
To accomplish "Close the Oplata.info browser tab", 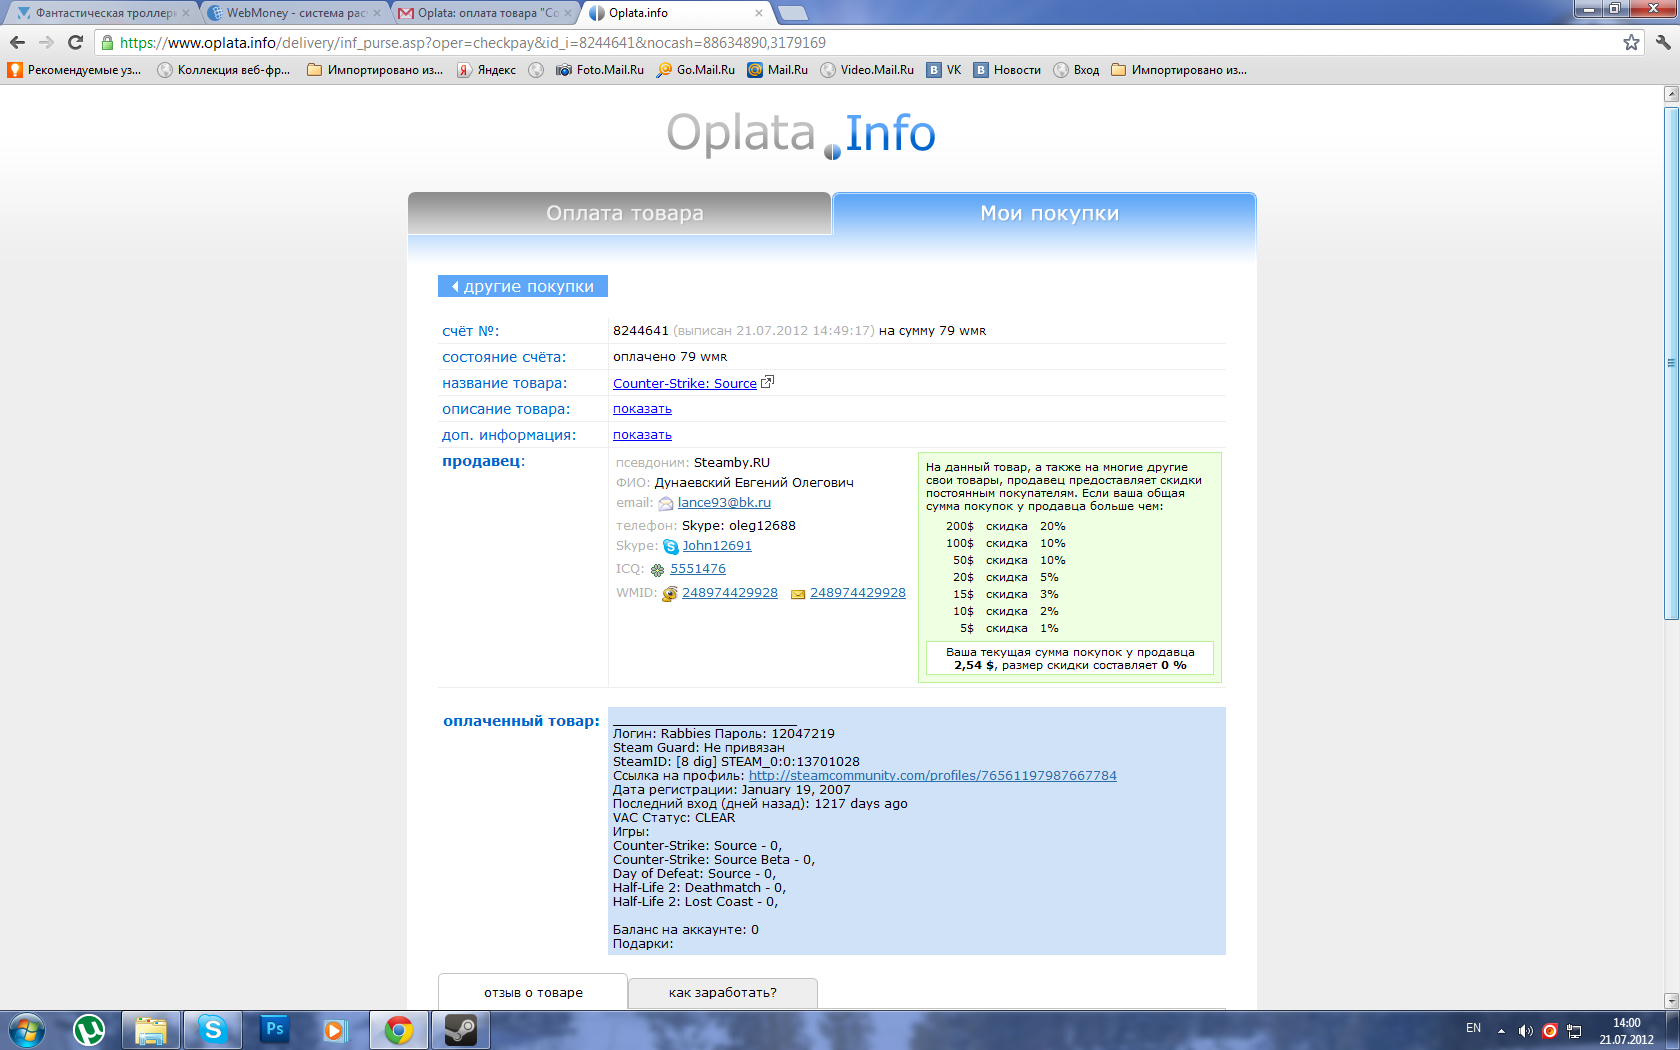I will (x=759, y=13).
